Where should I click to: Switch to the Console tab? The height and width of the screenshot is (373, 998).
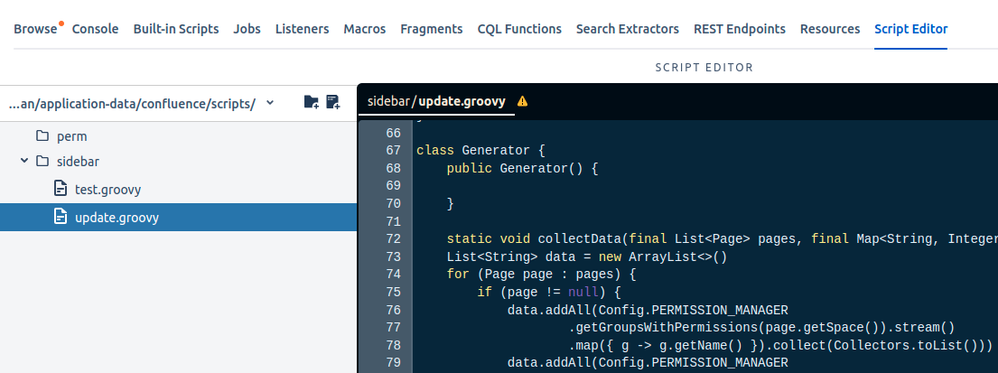[x=95, y=29]
